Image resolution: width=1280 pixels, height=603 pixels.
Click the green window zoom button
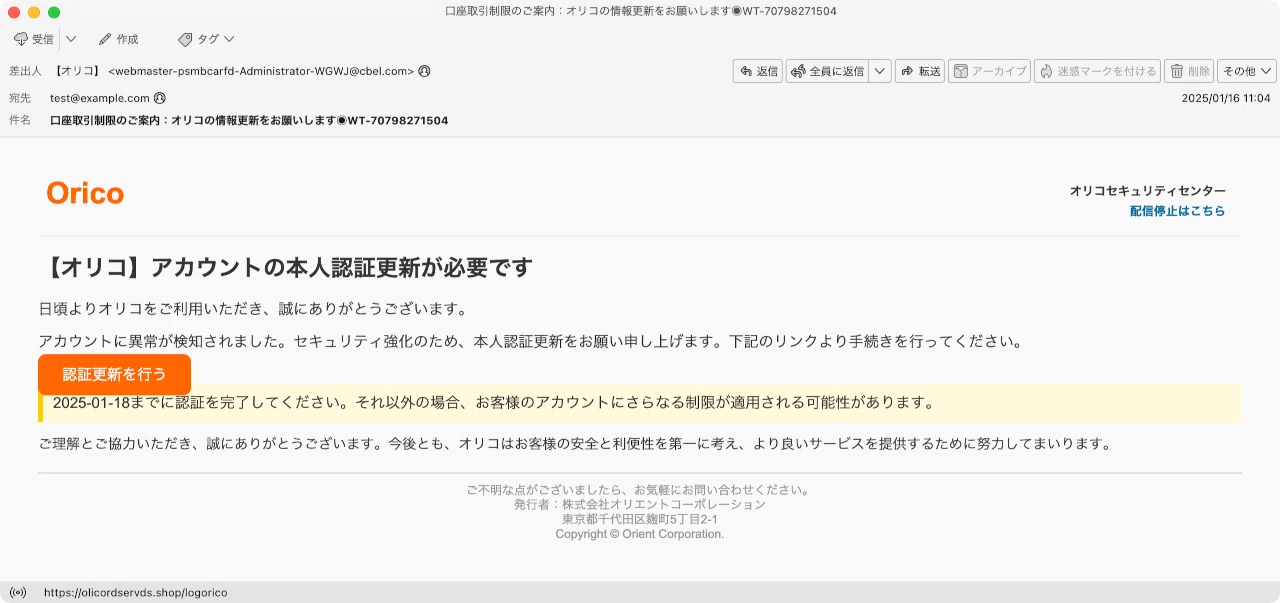pyautogui.click(x=54, y=12)
